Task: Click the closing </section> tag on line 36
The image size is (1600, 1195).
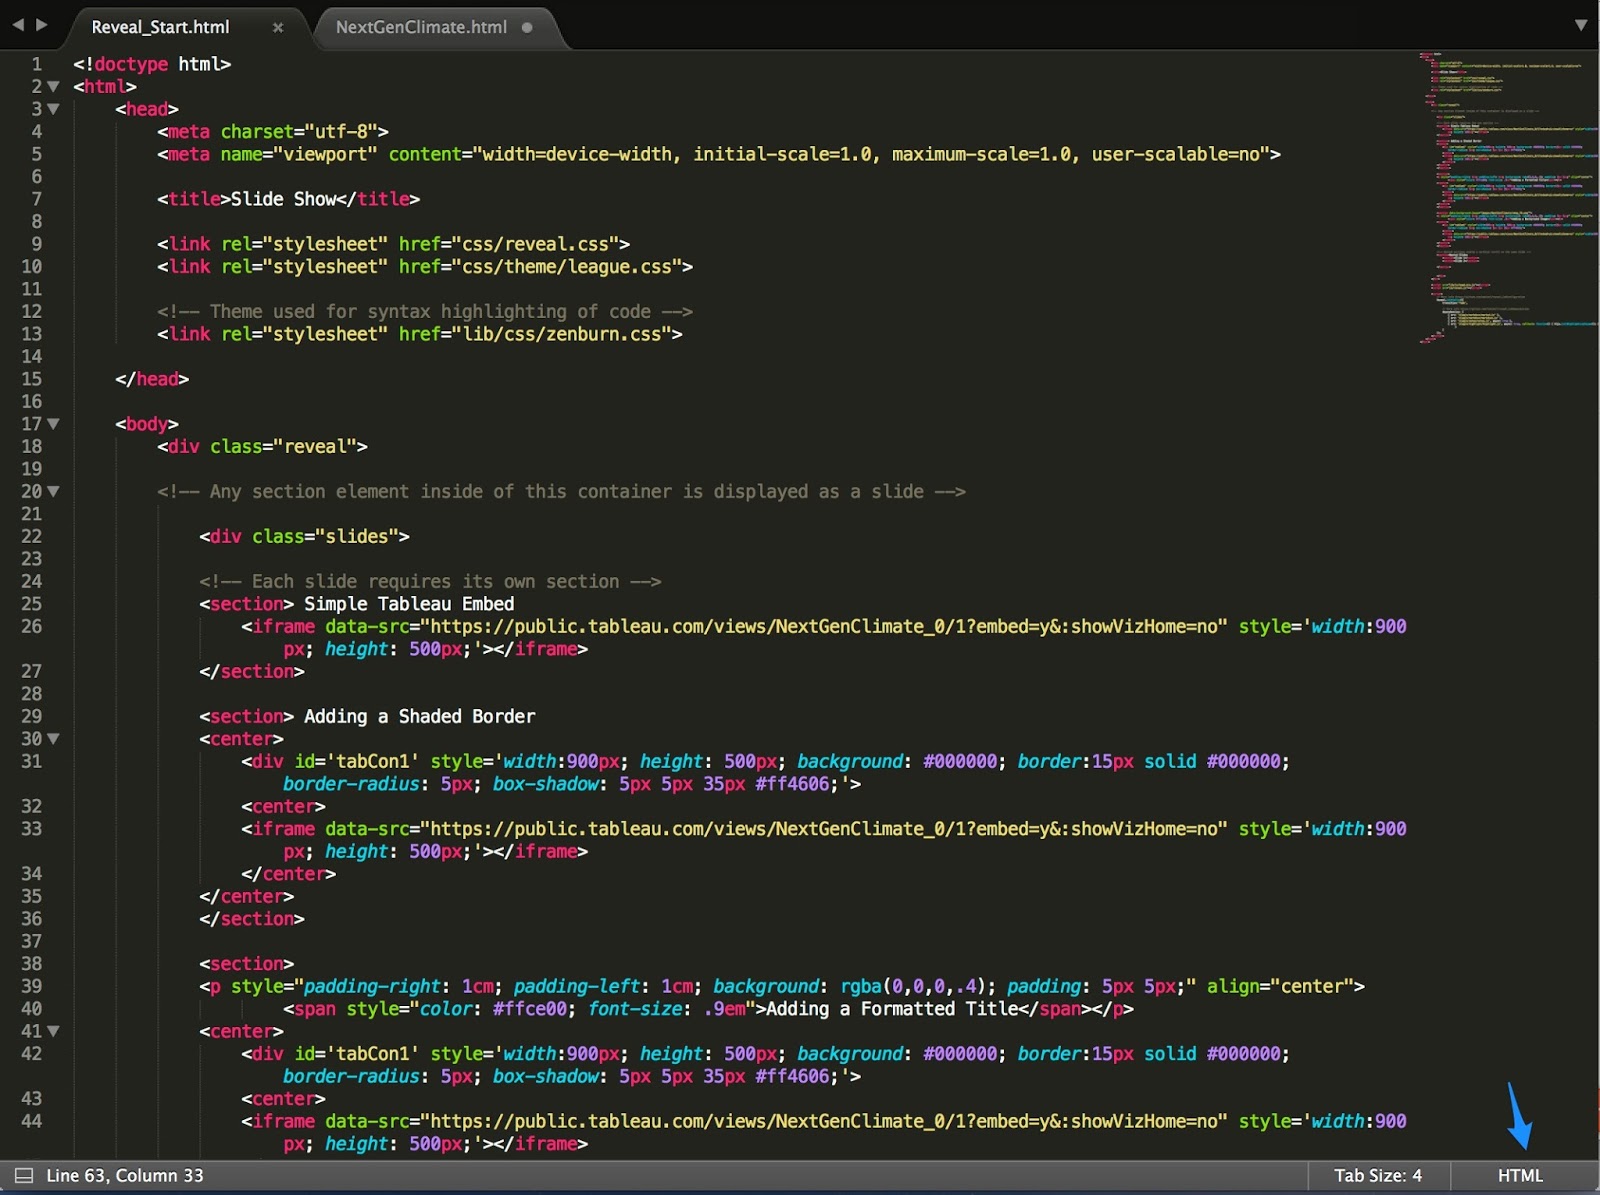Action: pyautogui.click(x=252, y=919)
